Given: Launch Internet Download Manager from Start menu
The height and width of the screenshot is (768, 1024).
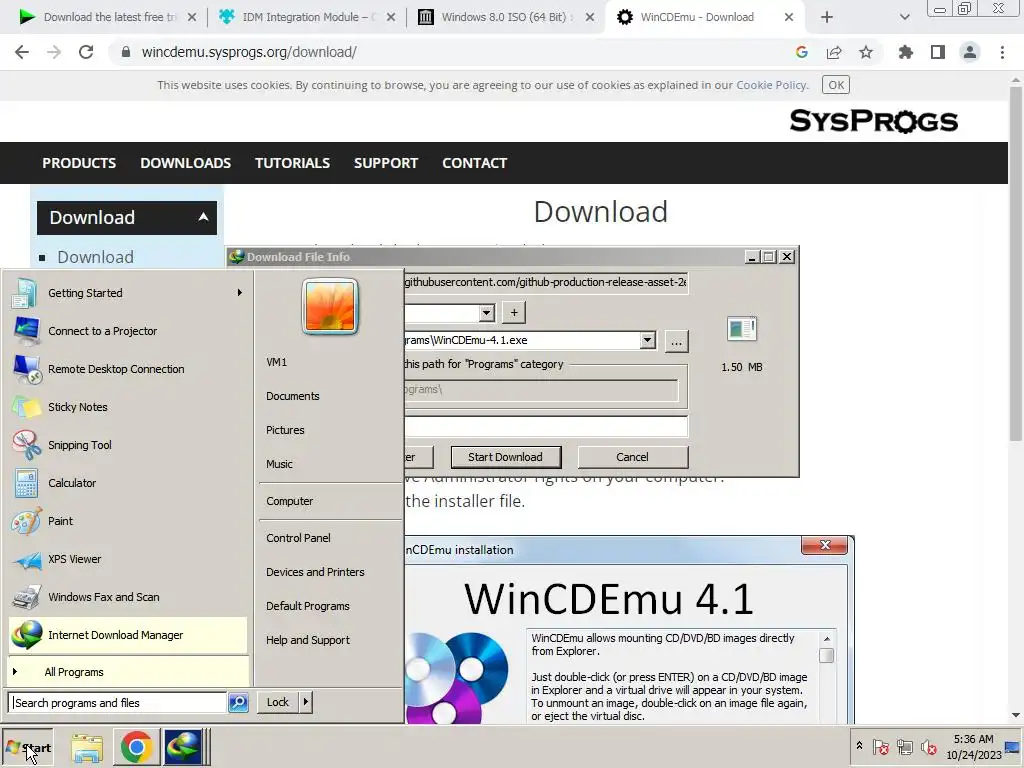Looking at the screenshot, I should (x=129, y=635).
